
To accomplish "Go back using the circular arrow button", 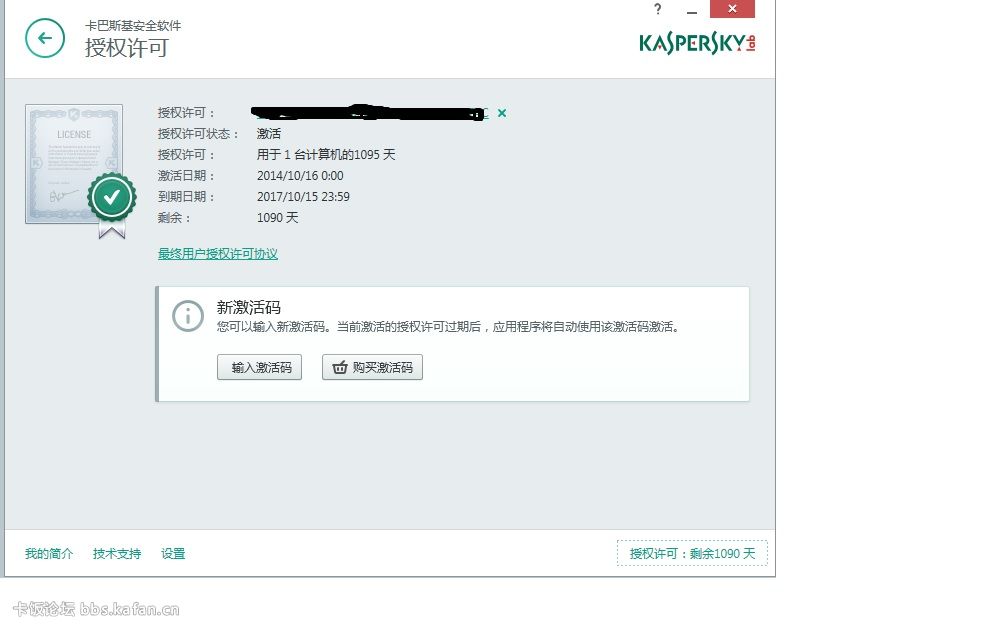I will pos(45,39).
